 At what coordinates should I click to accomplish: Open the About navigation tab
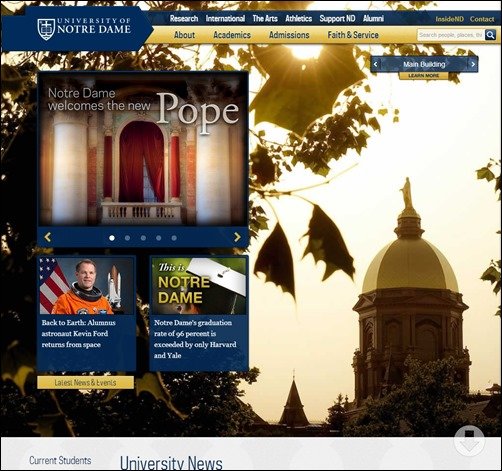coord(184,35)
